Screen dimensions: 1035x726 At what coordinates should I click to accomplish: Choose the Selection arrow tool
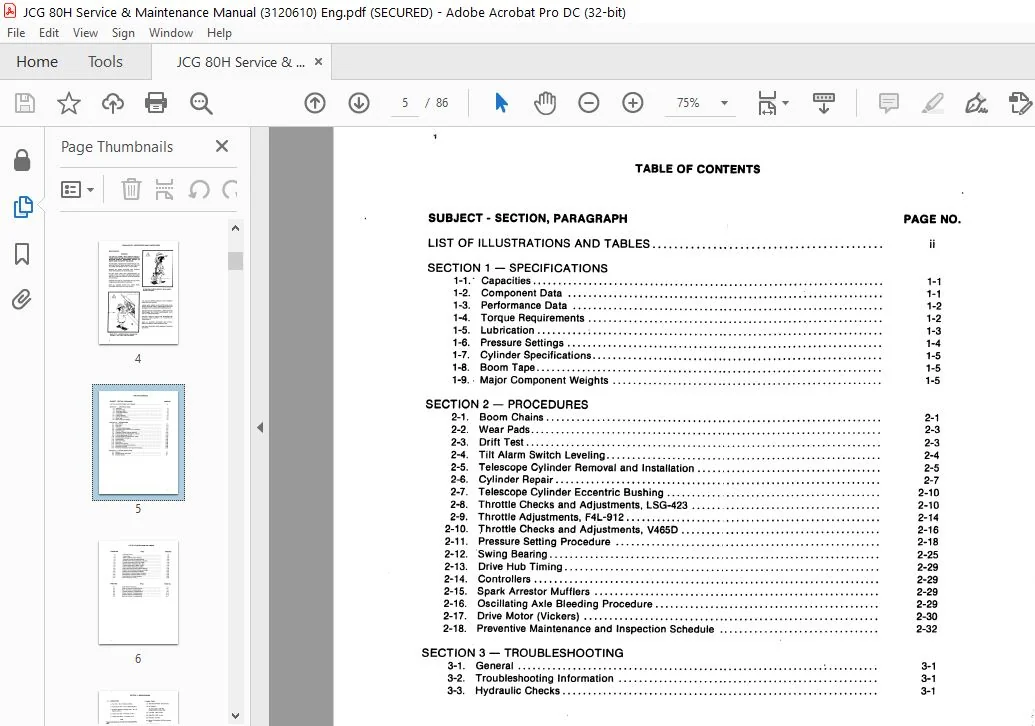(502, 103)
